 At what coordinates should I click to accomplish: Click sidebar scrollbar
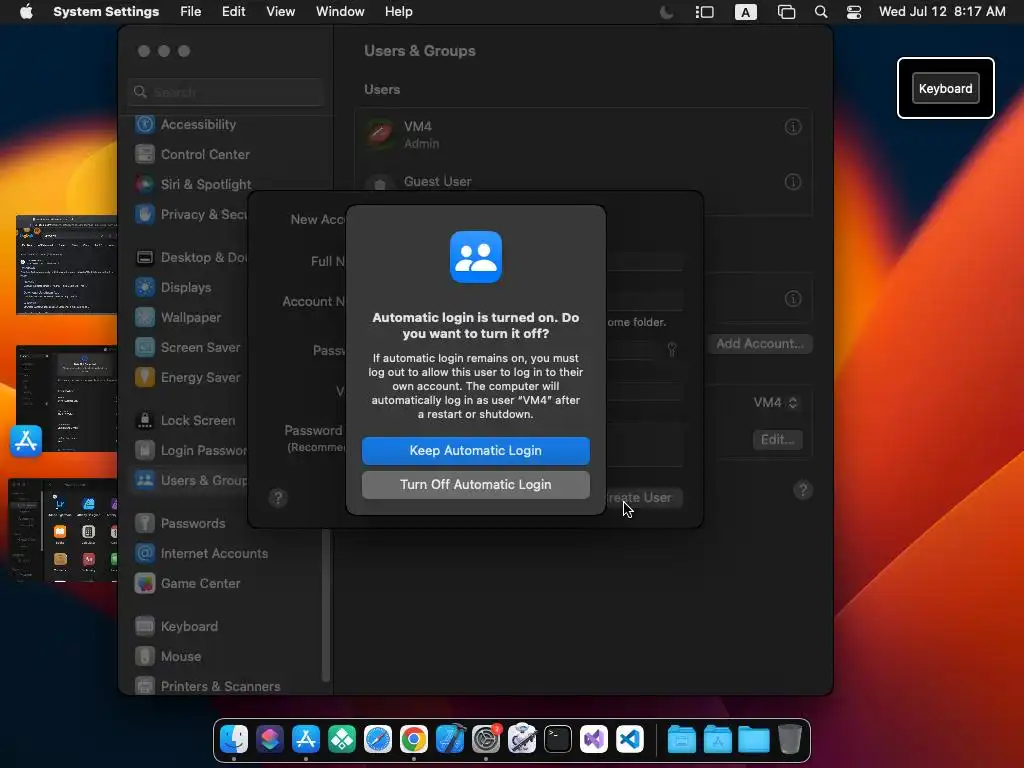click(326, 604)
